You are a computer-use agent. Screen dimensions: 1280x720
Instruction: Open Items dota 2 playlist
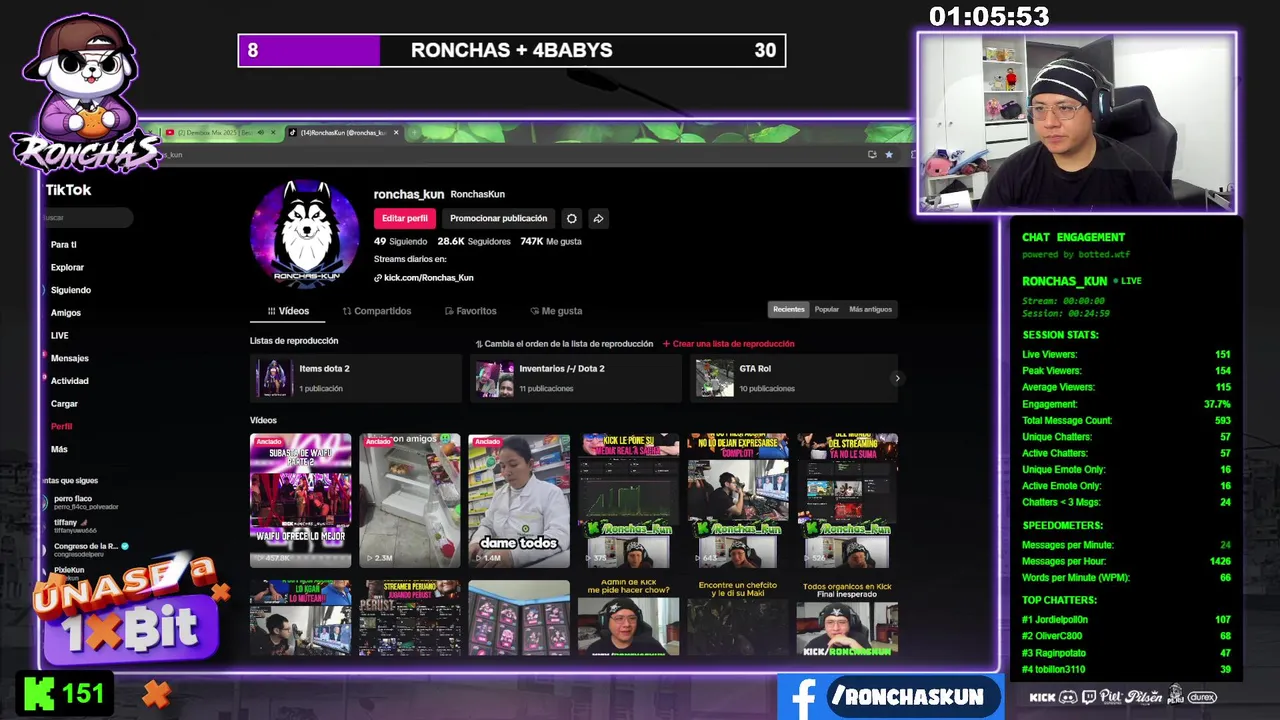pyautogui.click(x=355, y=378)
